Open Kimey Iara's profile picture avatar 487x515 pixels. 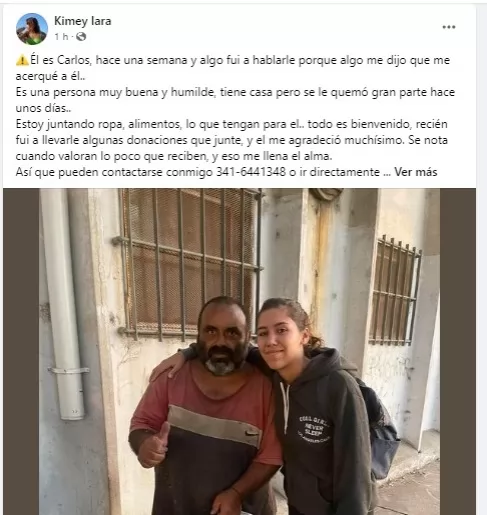pyautogui.click(x=32, y=29)
